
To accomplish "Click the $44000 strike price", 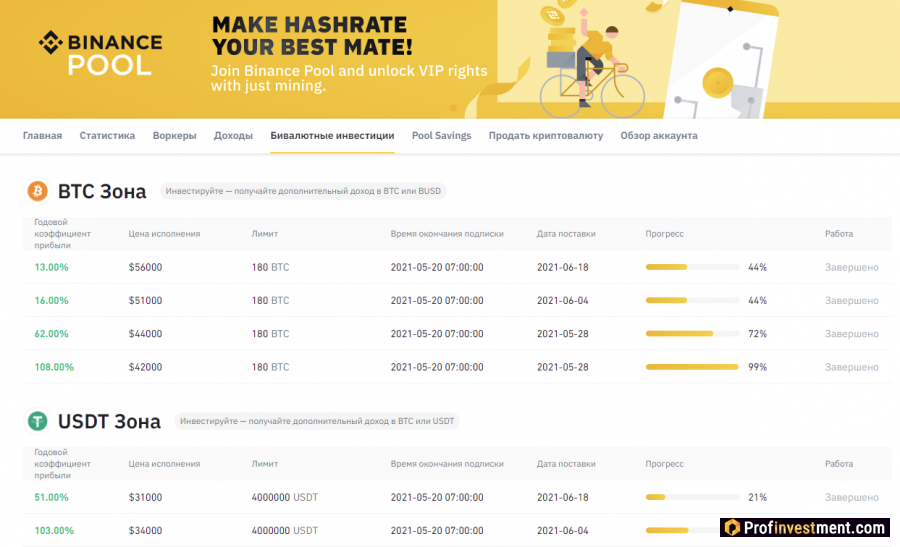I will click(x=145, y=333).
